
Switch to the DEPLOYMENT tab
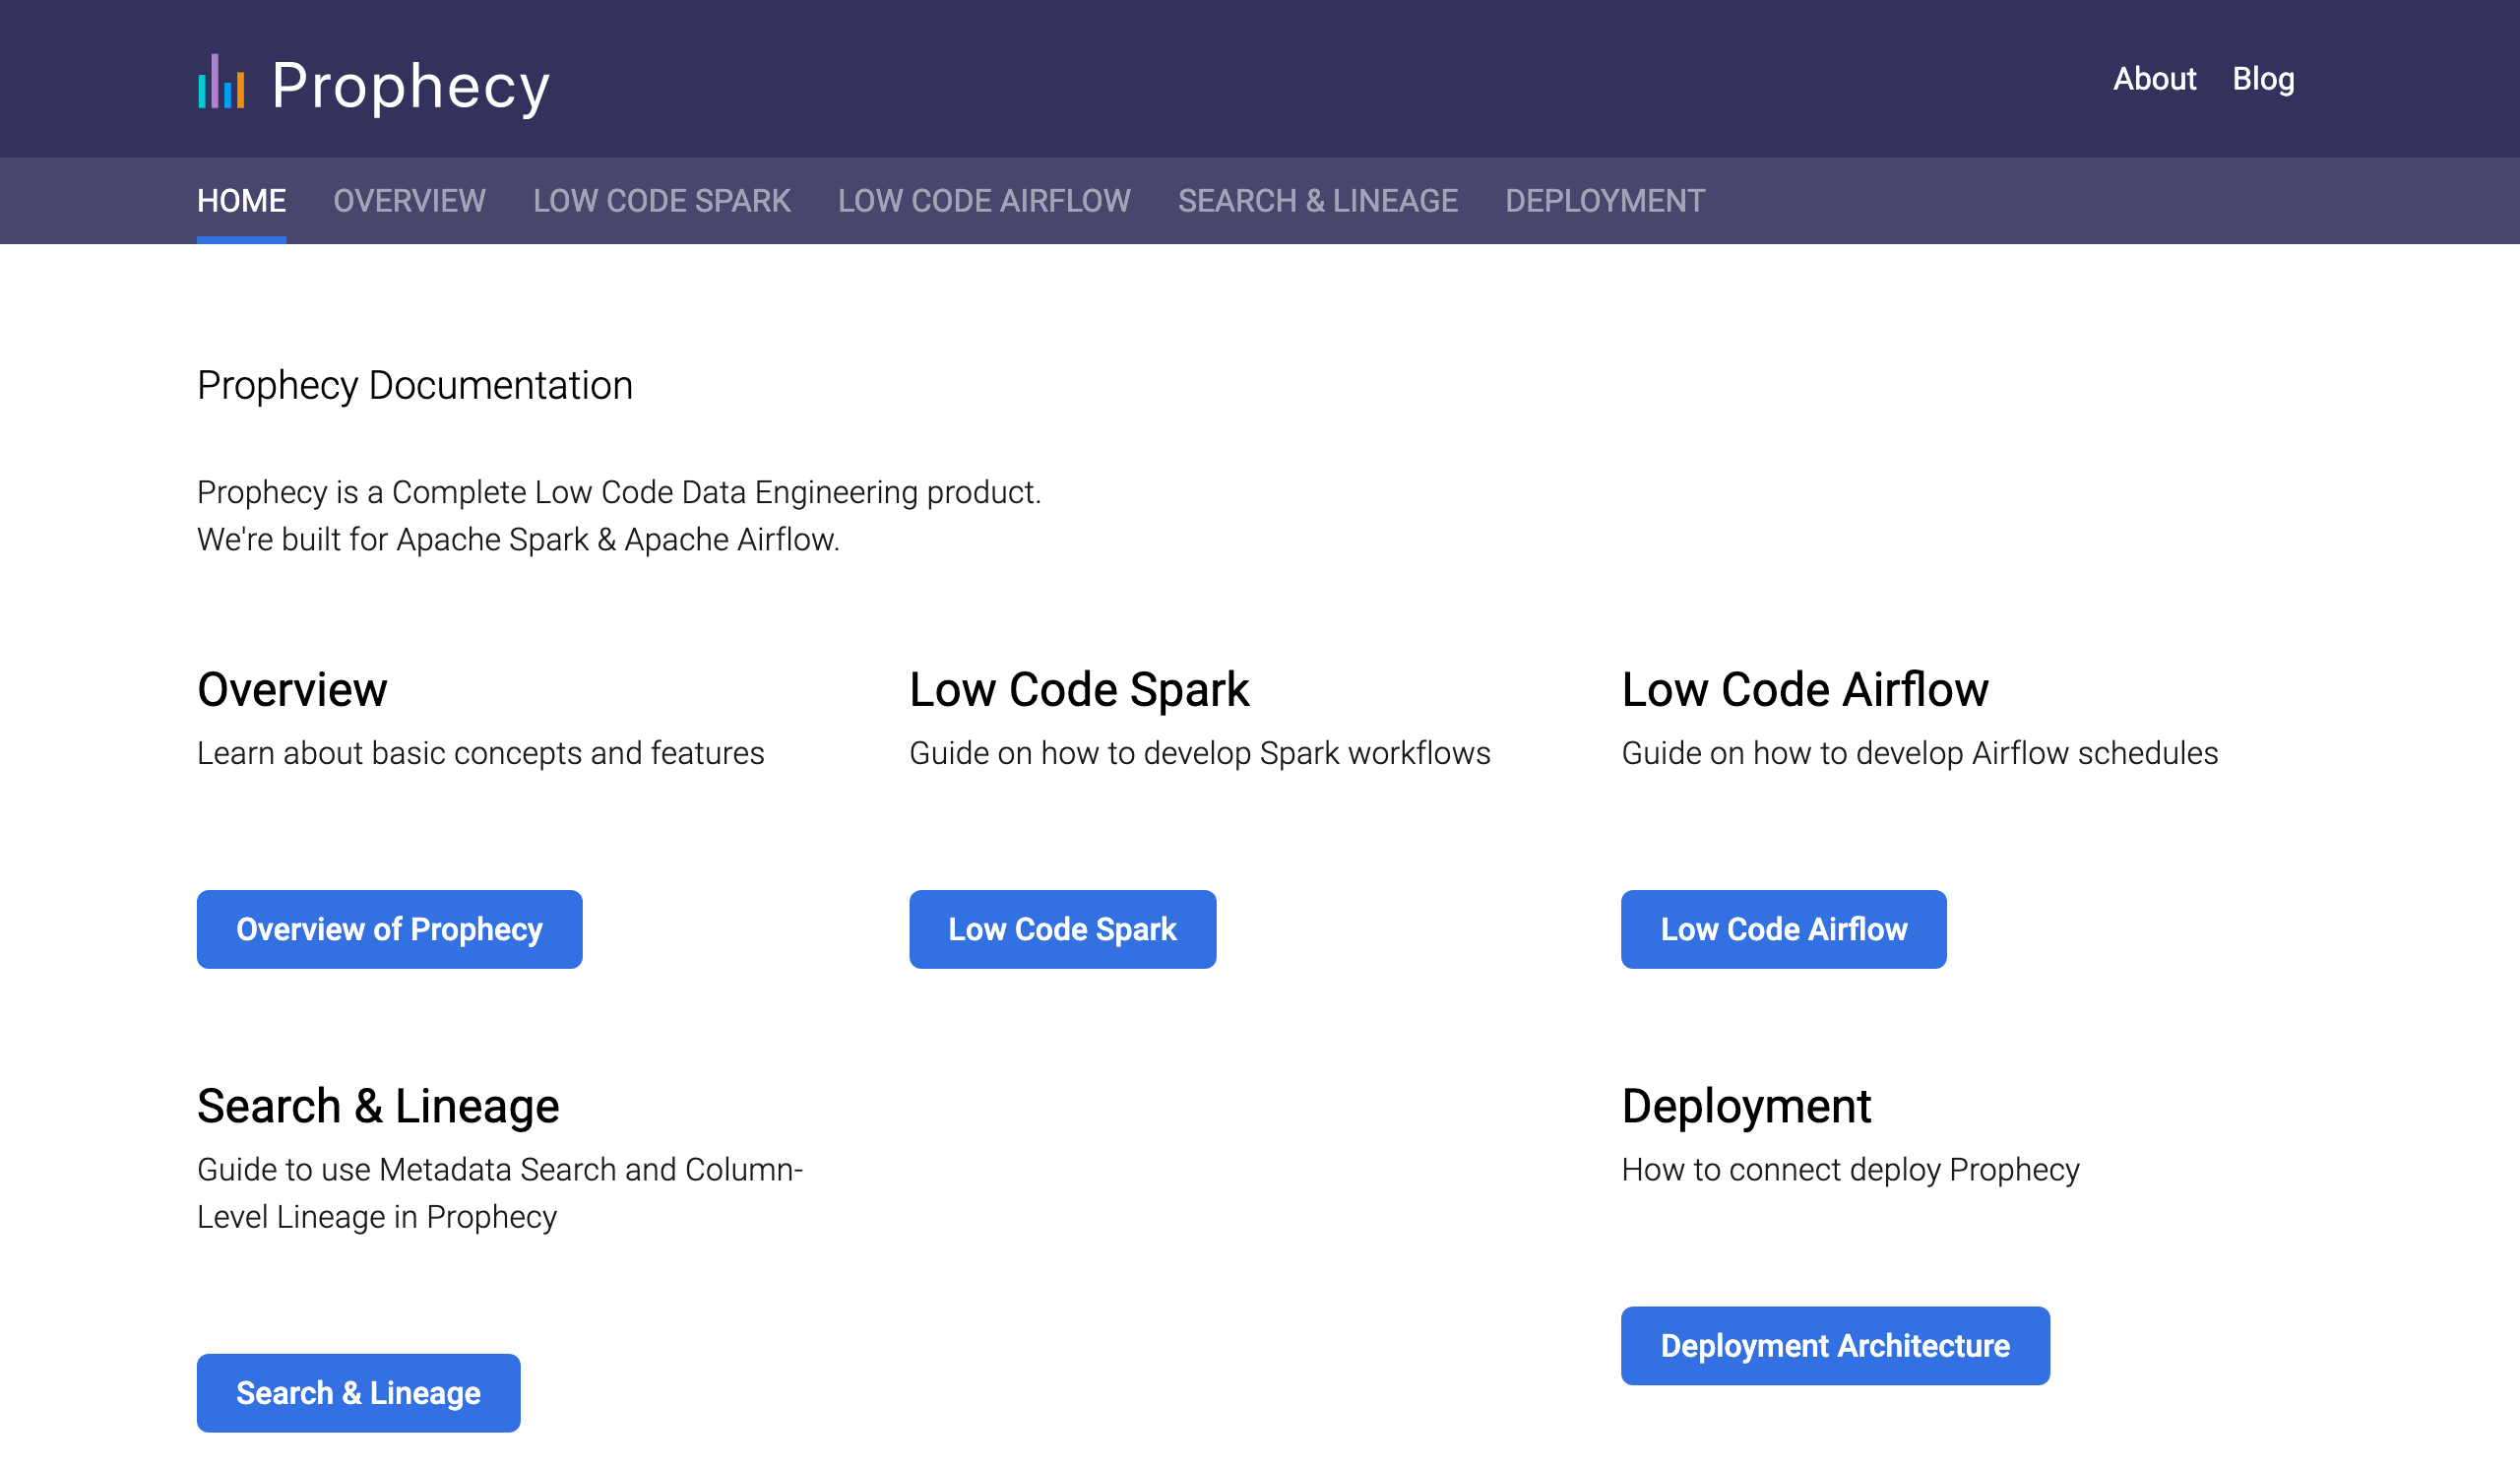click(x=1604, y=201)
